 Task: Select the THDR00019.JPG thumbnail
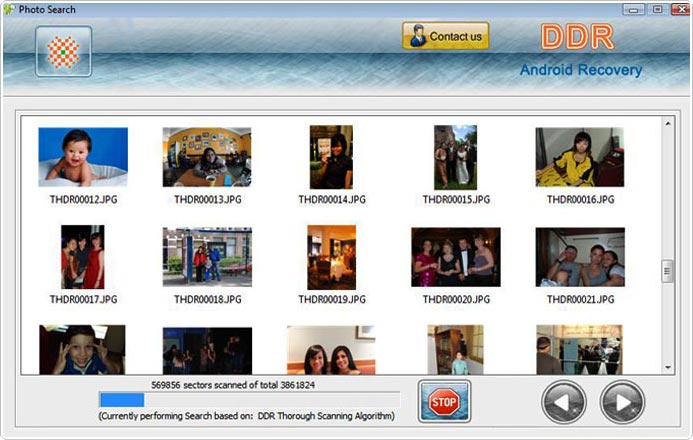tap(331, 257)
